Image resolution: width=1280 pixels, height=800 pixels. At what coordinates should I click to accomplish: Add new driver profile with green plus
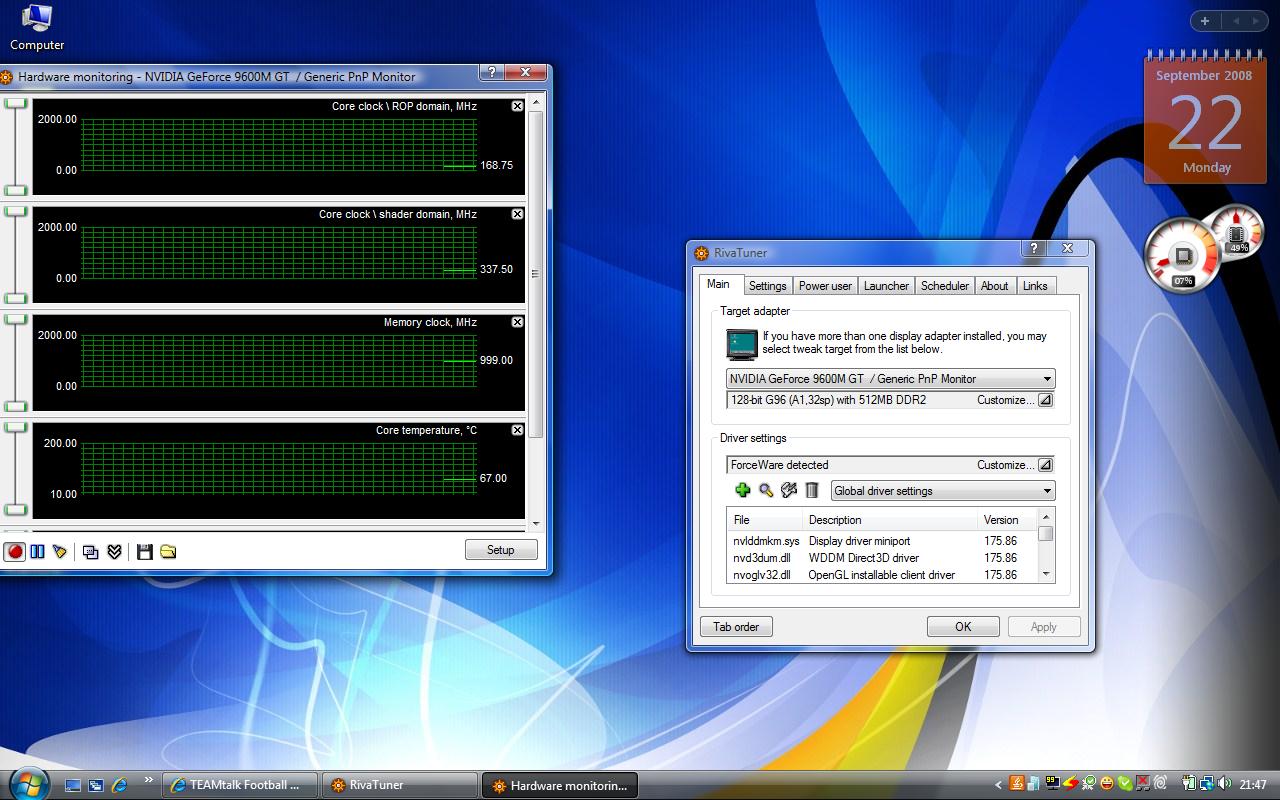[742, 490]
